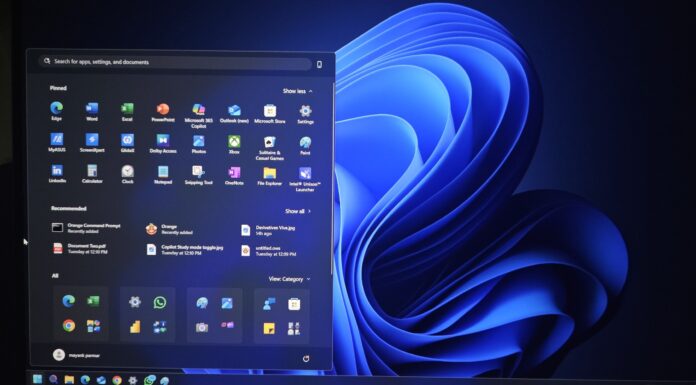This screenshot has height=385, width=696.
Task: Open the Clock pinned app
Action: tap(127, 174)
